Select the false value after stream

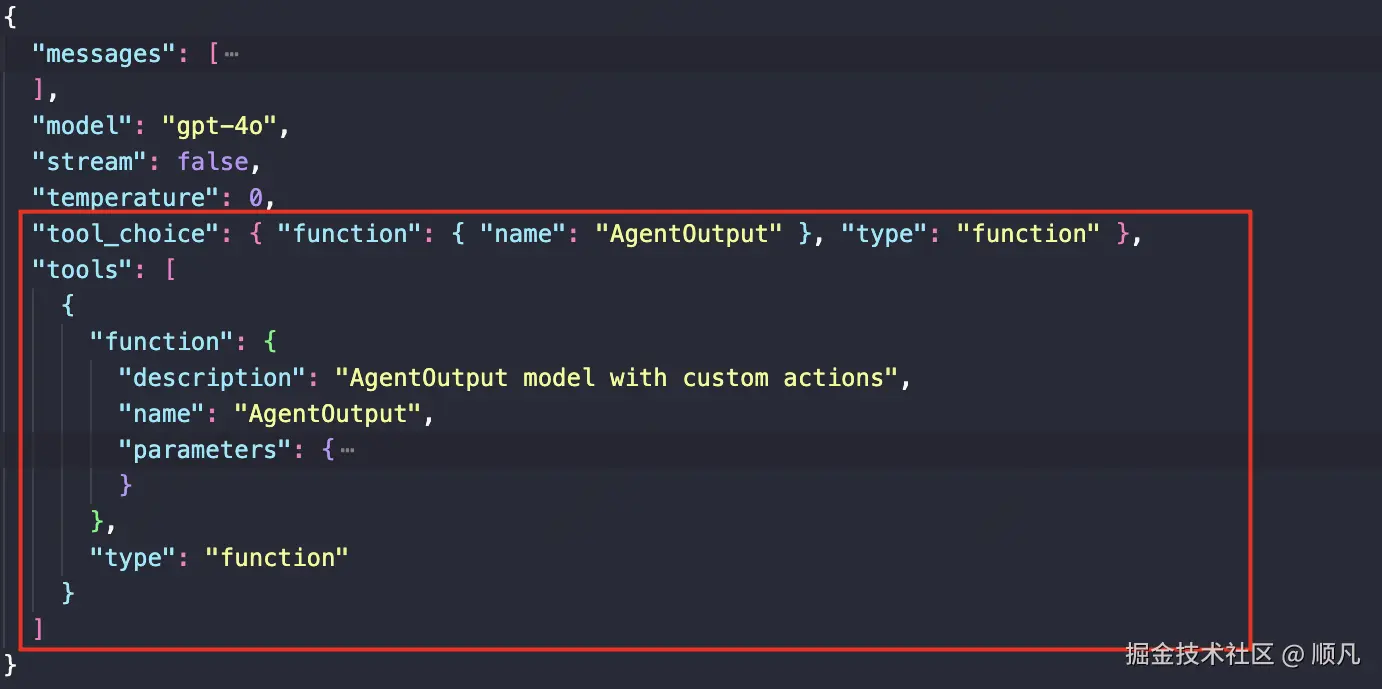(x=213, y=162)
